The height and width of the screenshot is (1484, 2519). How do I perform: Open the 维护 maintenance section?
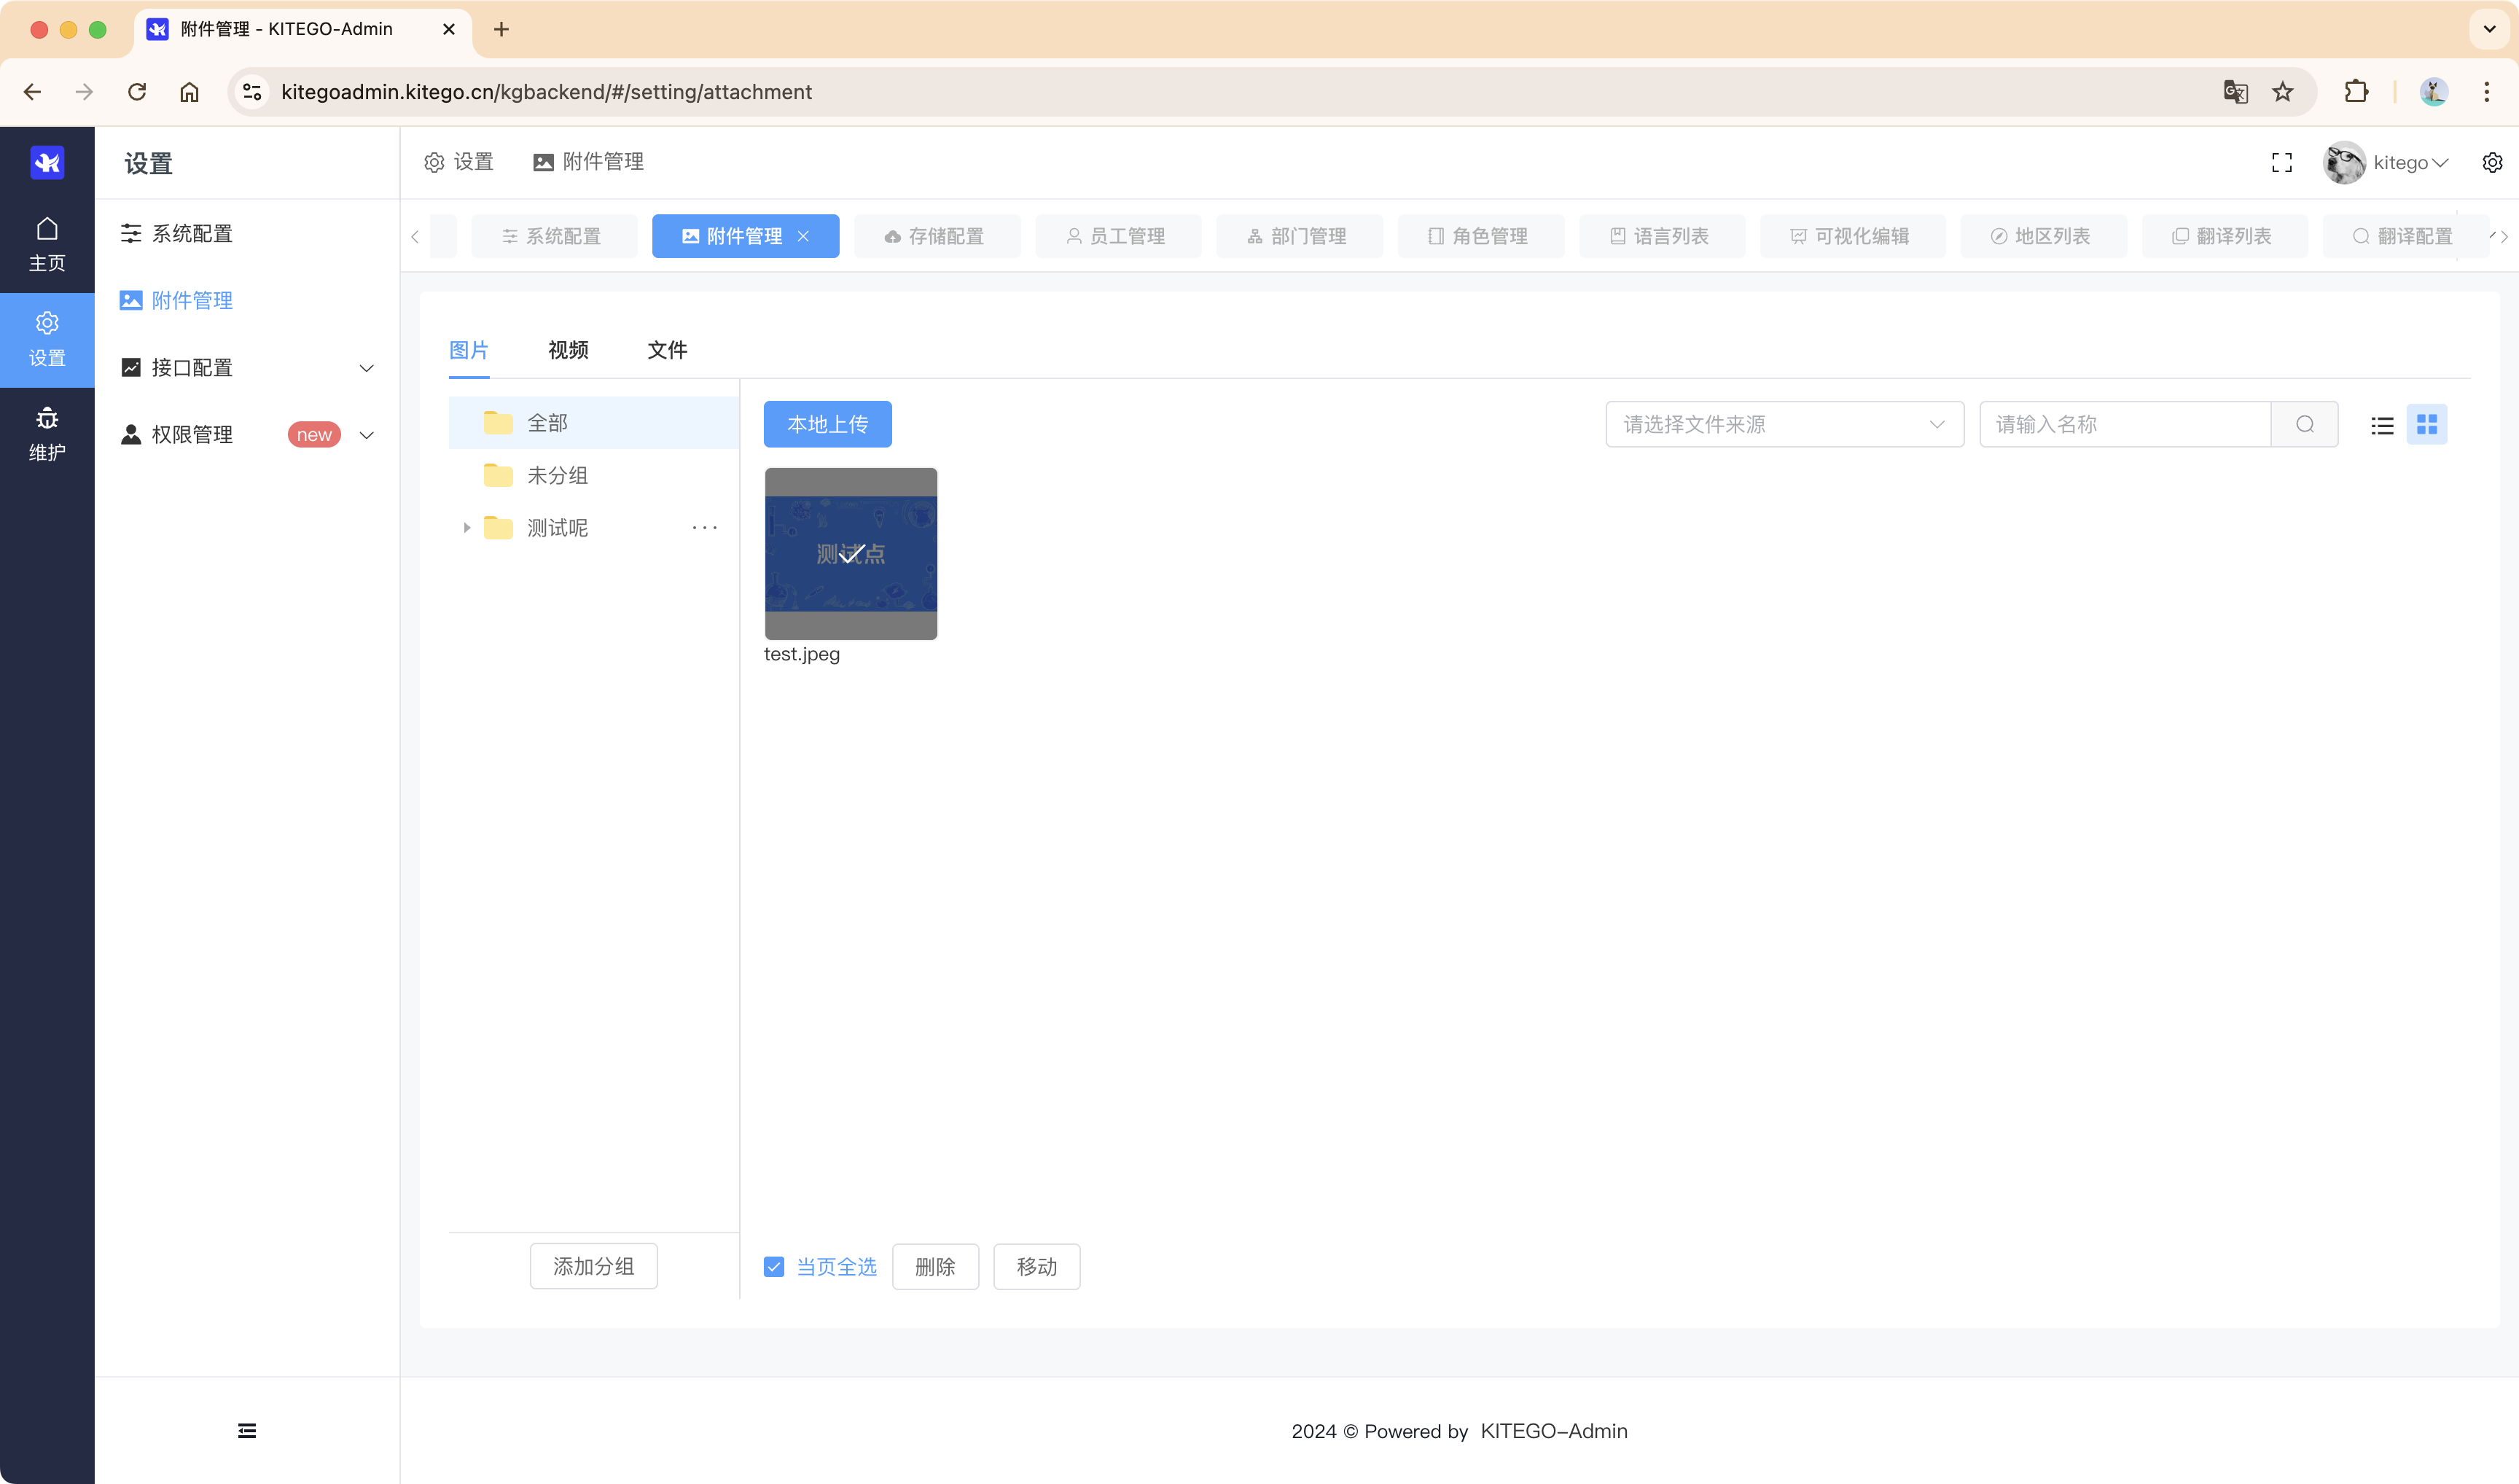point(47,434)
